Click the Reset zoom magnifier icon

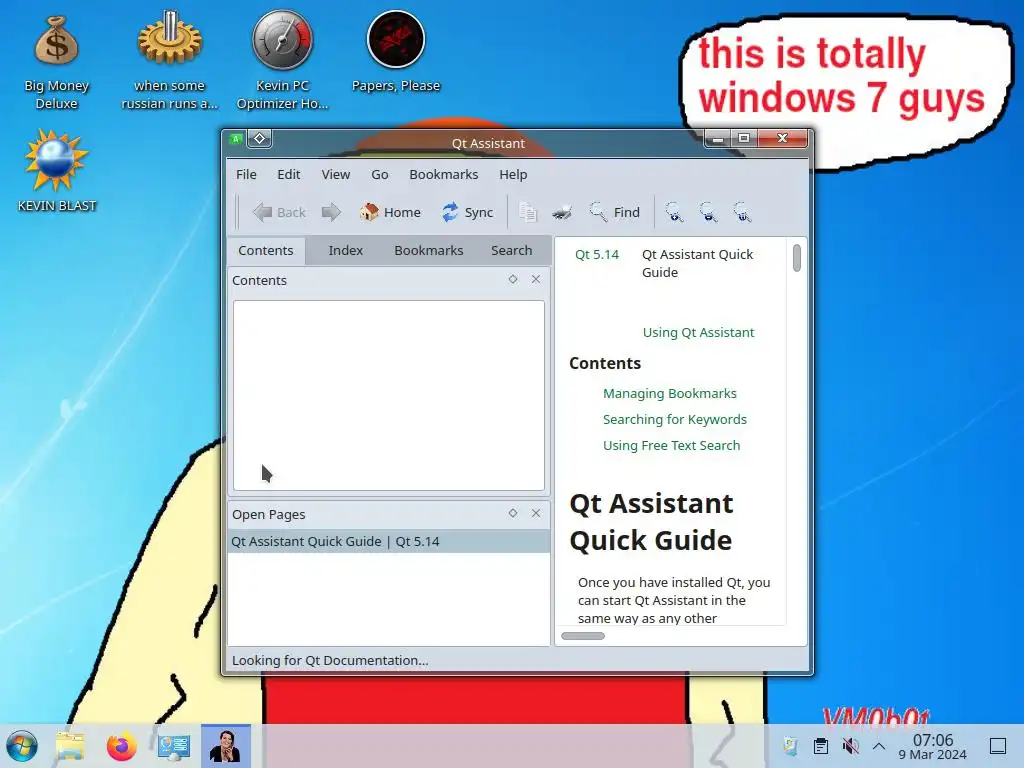click(742, 212)
